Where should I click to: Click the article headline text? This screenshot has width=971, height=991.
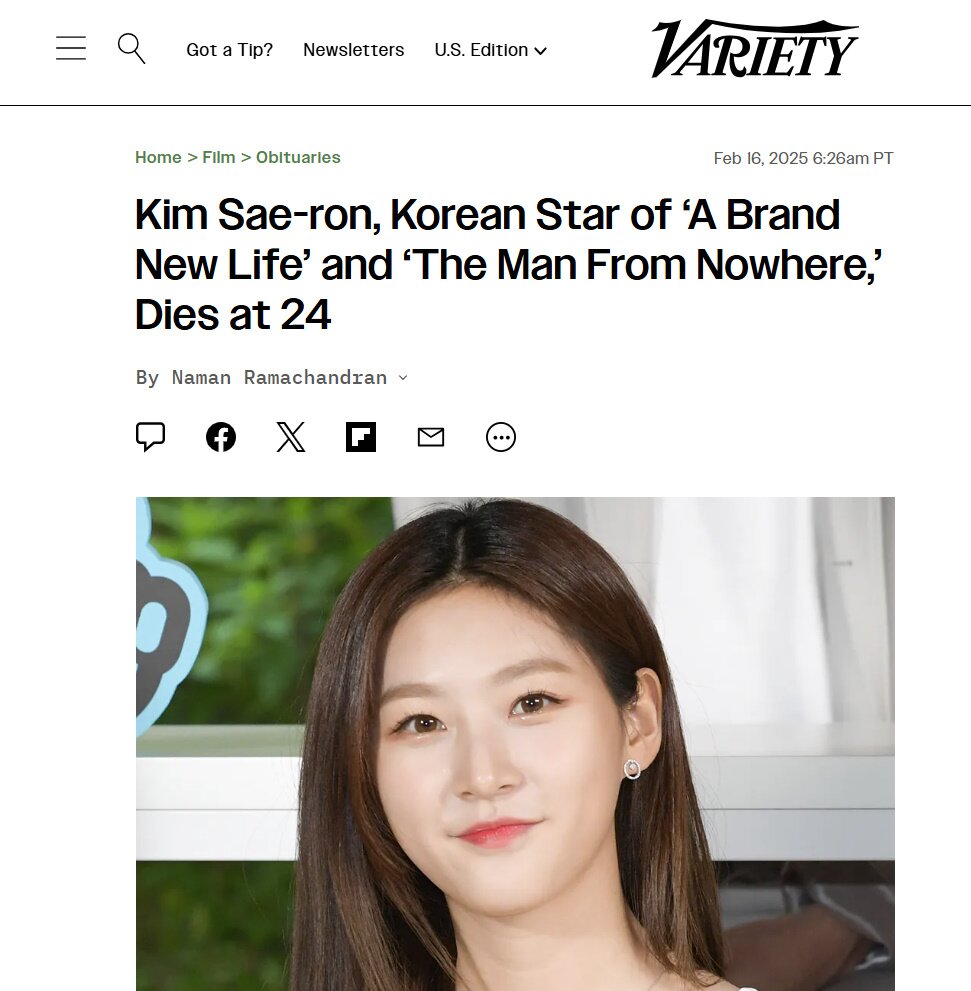pos(509,264)
